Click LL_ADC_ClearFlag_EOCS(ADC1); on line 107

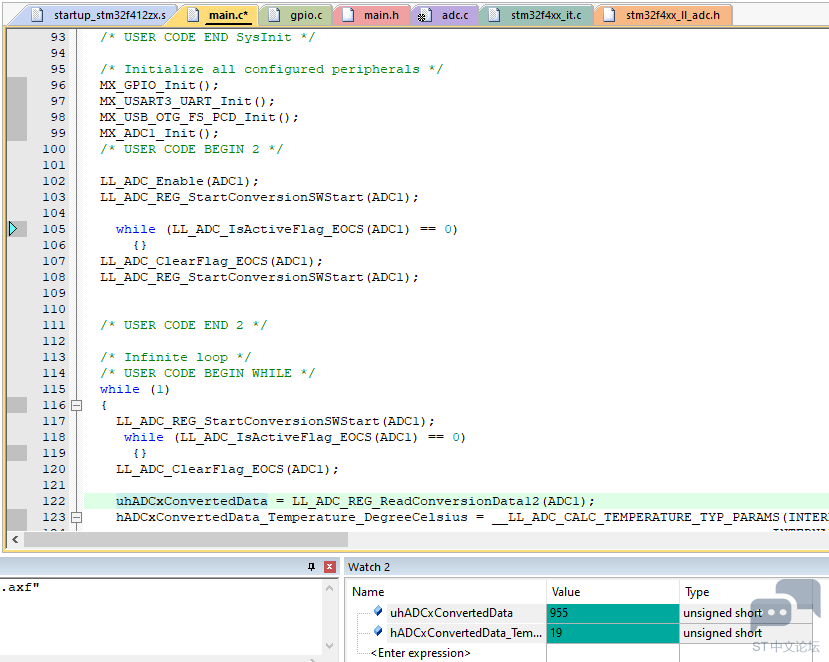click(x=211, y=261)
